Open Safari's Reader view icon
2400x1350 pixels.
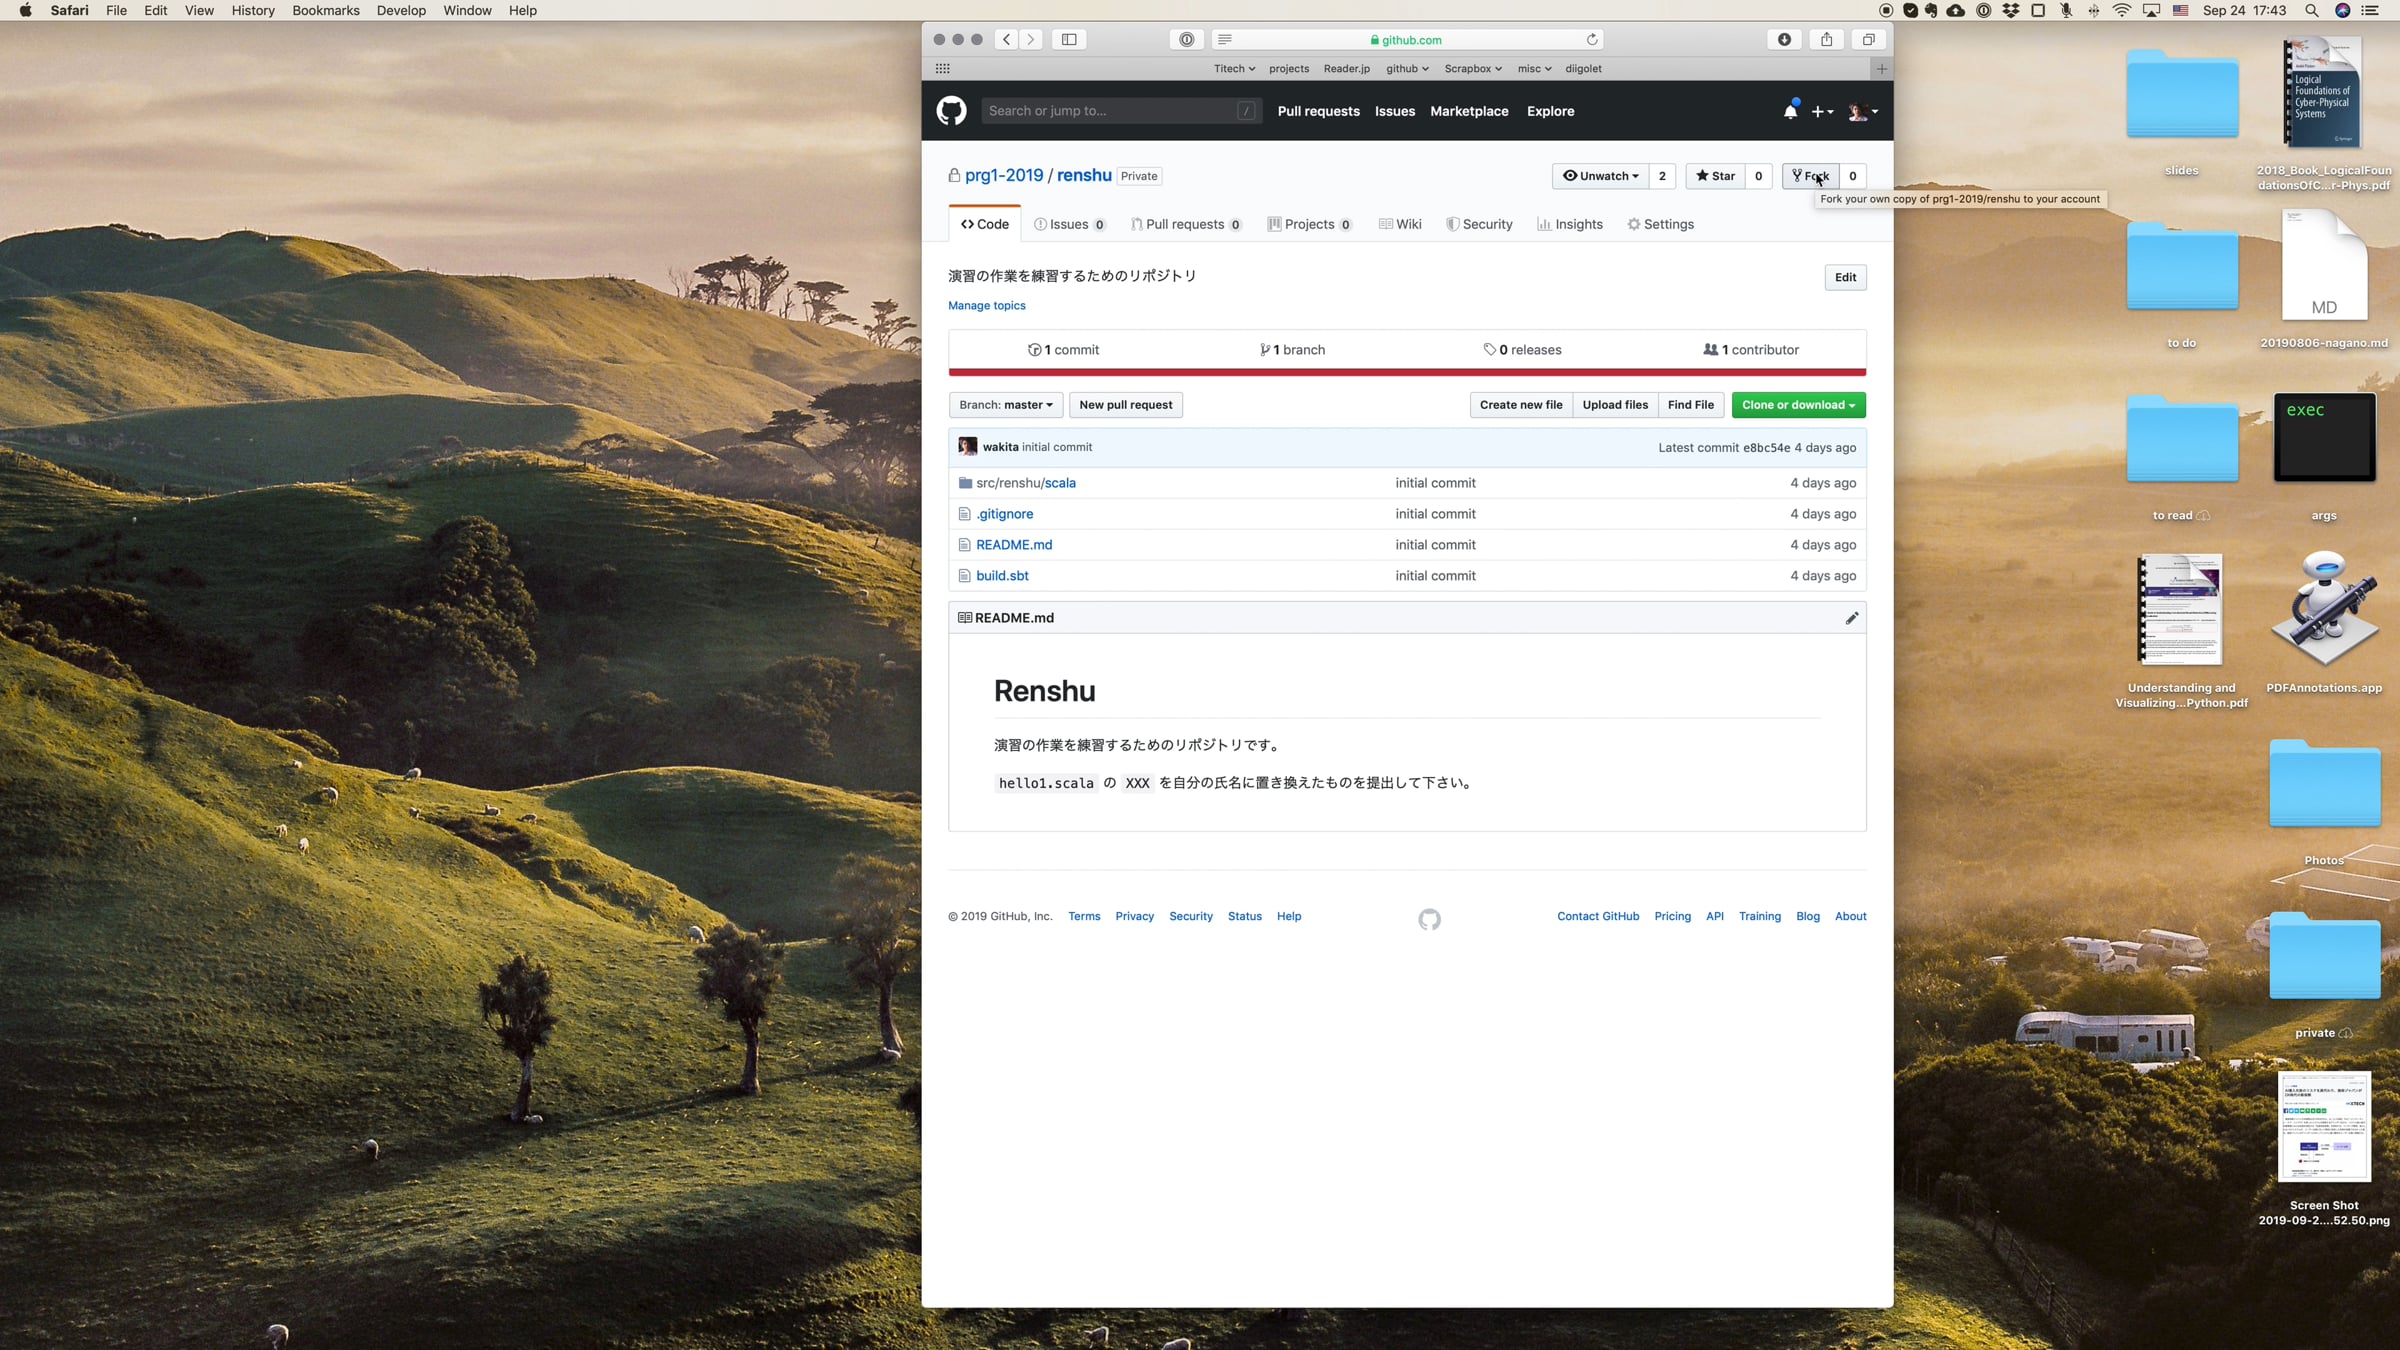coord(1225,40)
